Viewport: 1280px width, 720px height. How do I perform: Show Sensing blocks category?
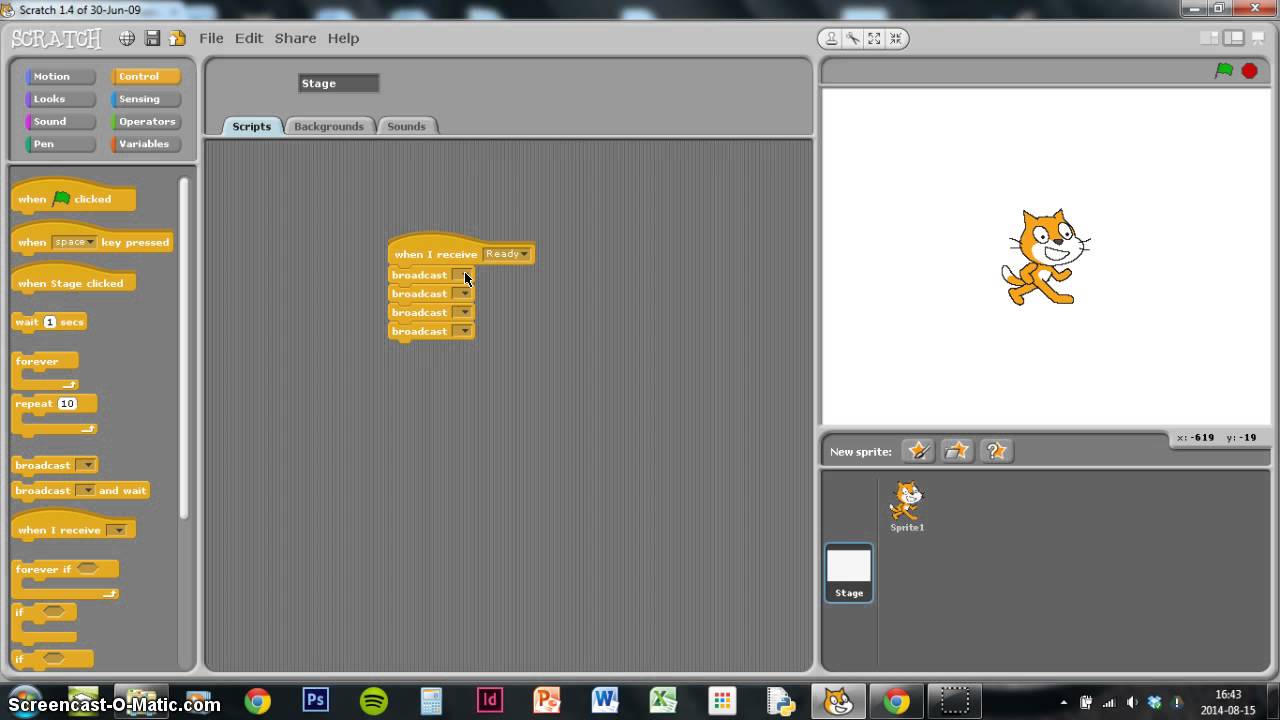146,99
